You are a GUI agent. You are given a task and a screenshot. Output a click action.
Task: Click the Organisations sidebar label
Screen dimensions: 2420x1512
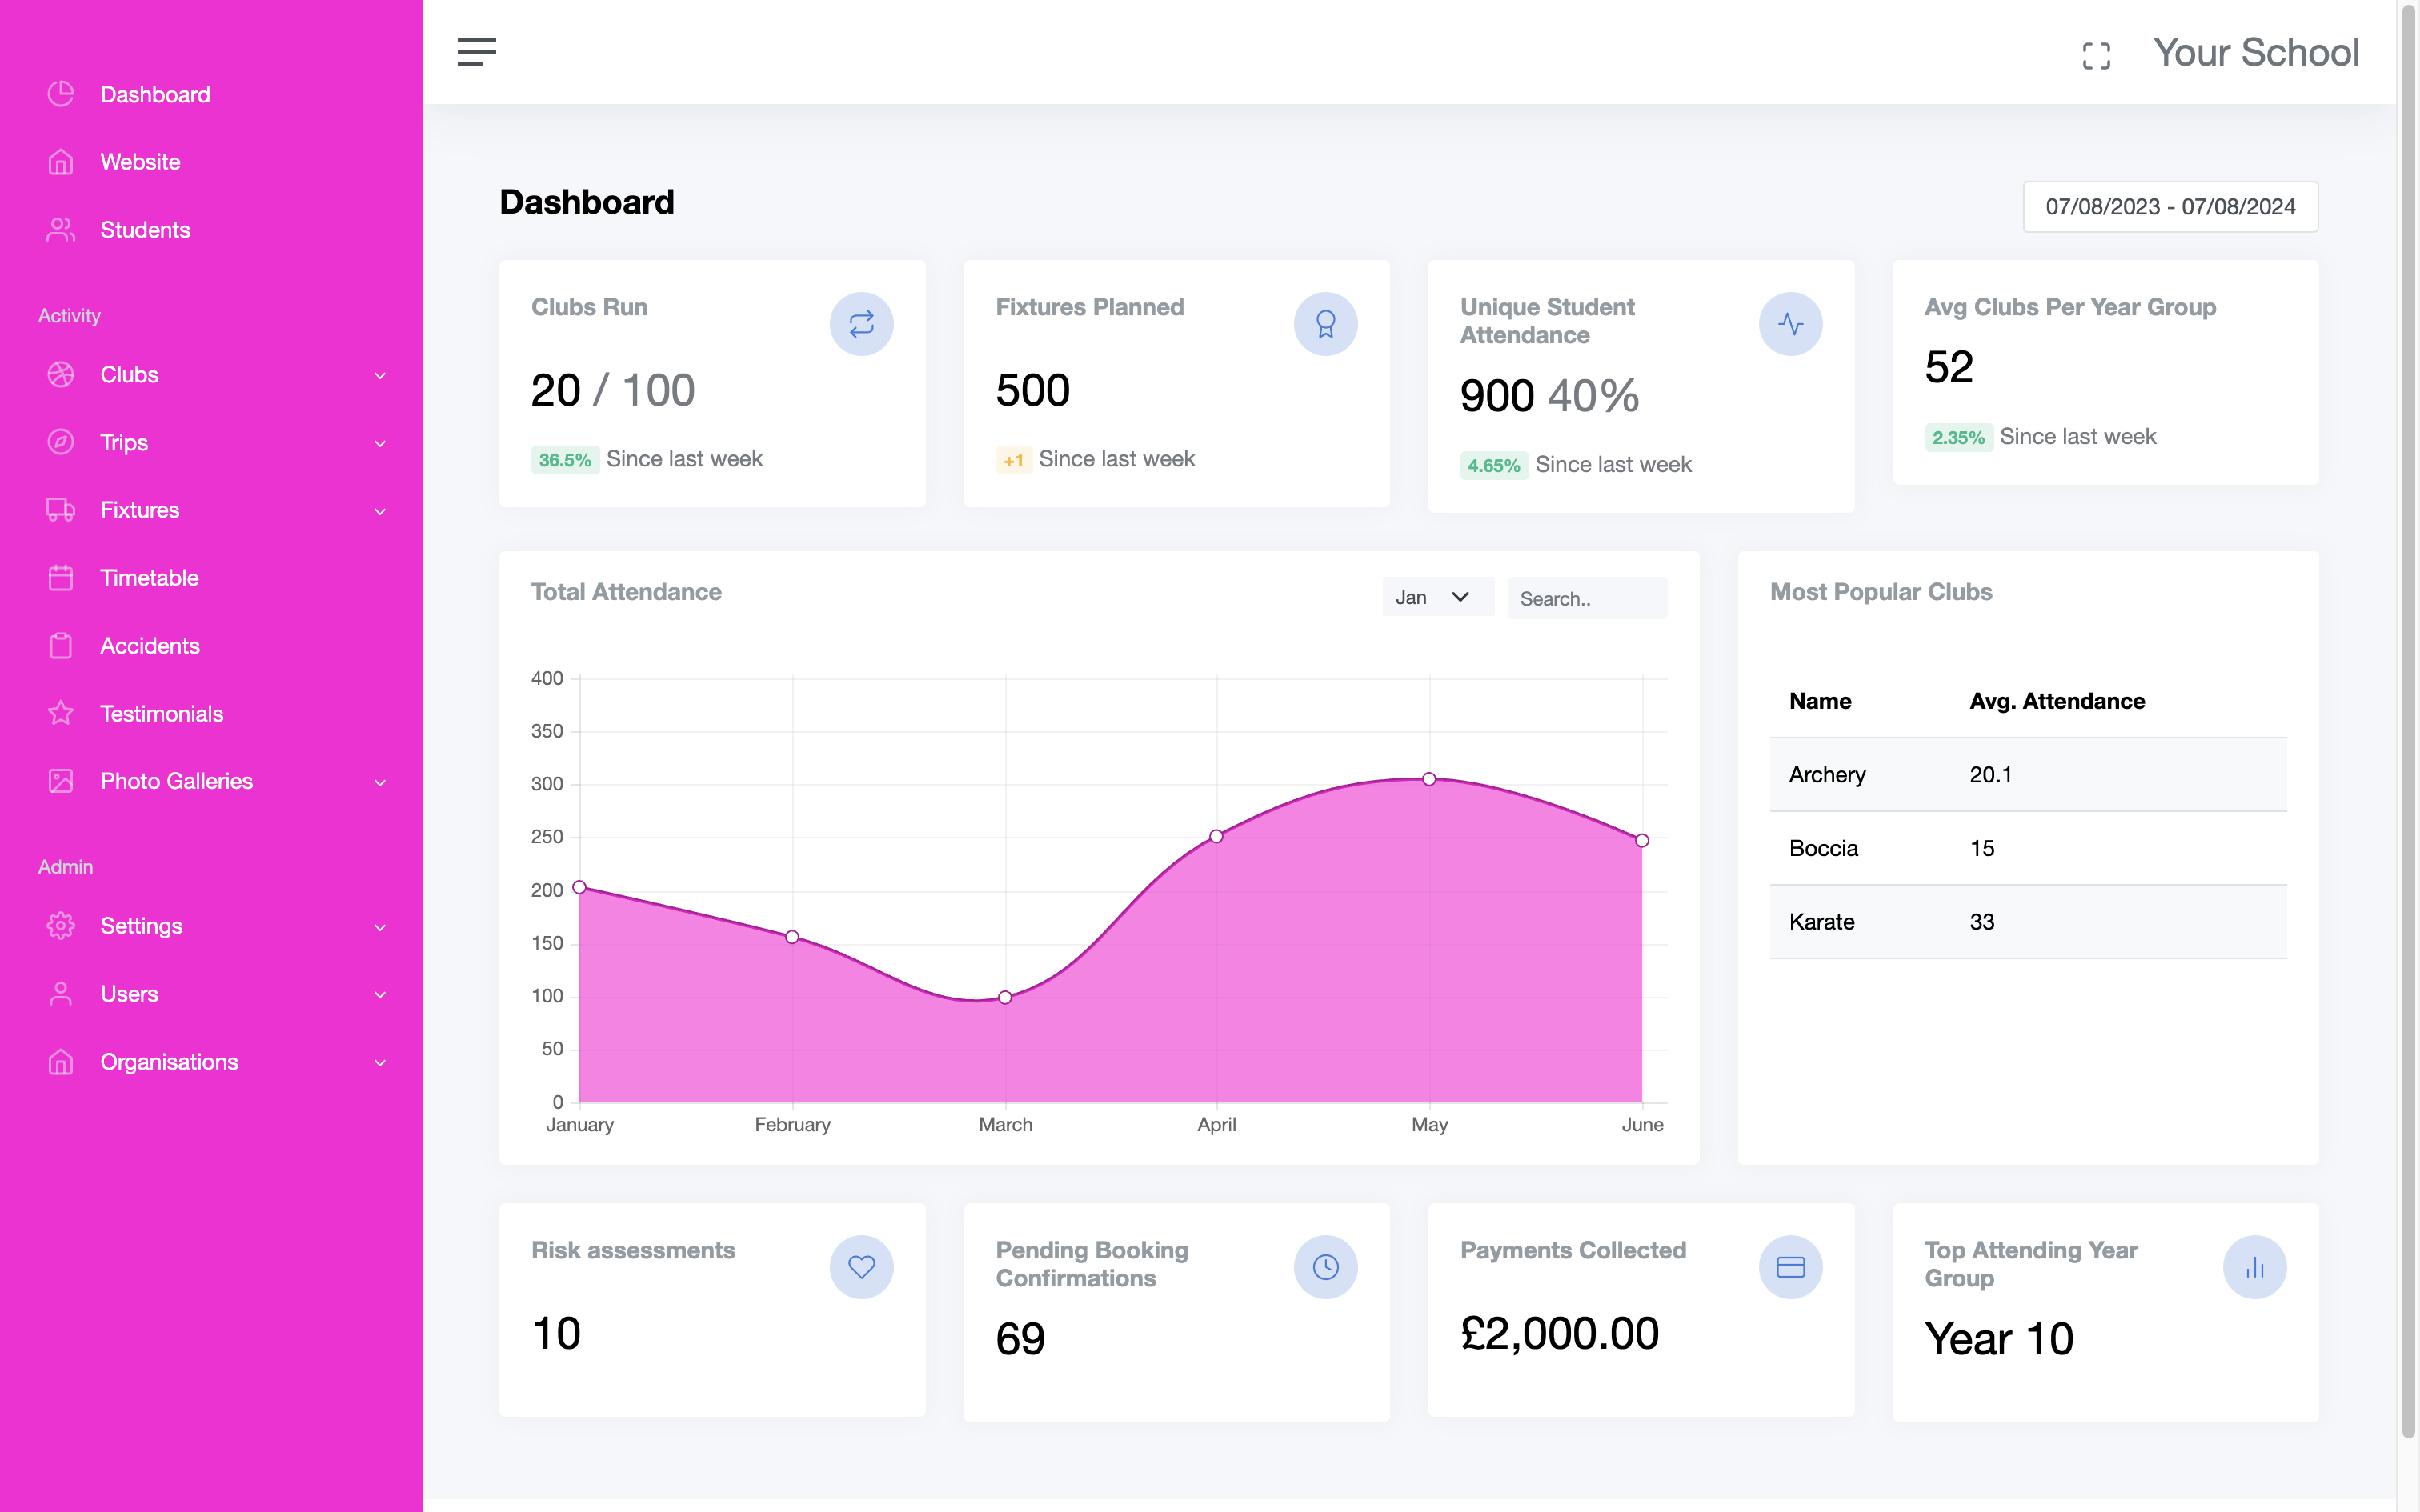point(169,1062)
